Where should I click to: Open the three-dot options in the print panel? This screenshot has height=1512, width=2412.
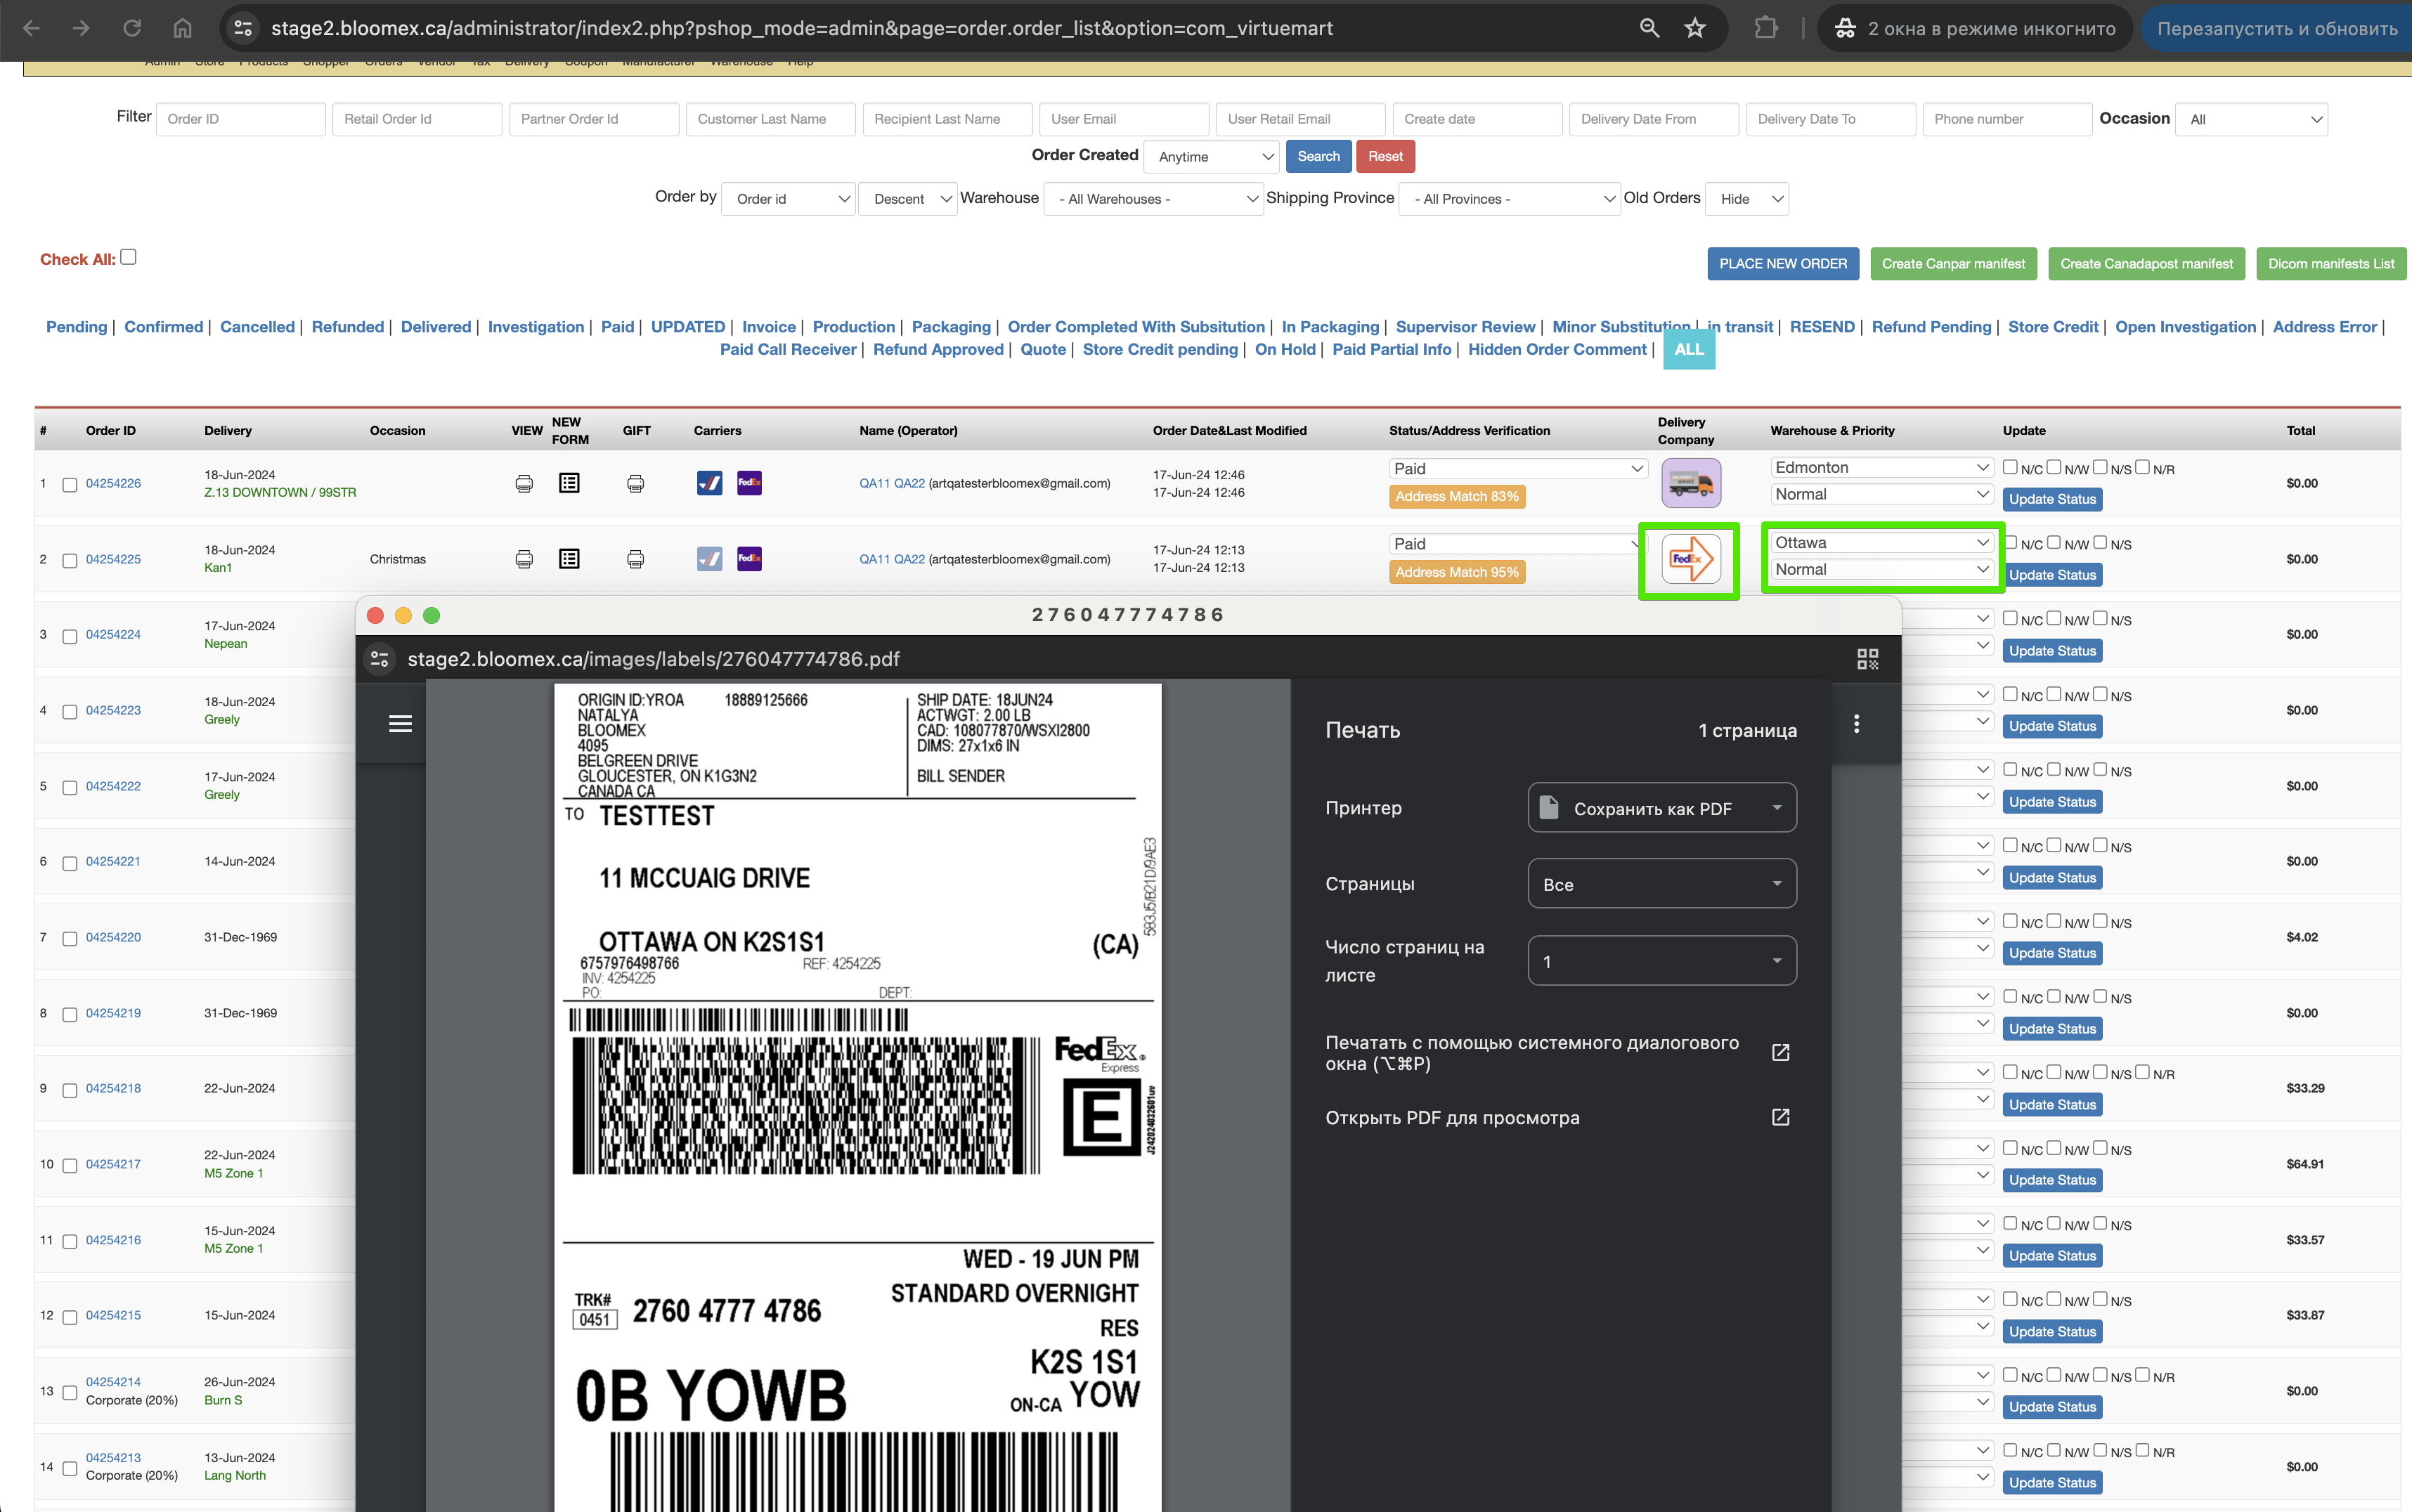tap(1856, 724)
